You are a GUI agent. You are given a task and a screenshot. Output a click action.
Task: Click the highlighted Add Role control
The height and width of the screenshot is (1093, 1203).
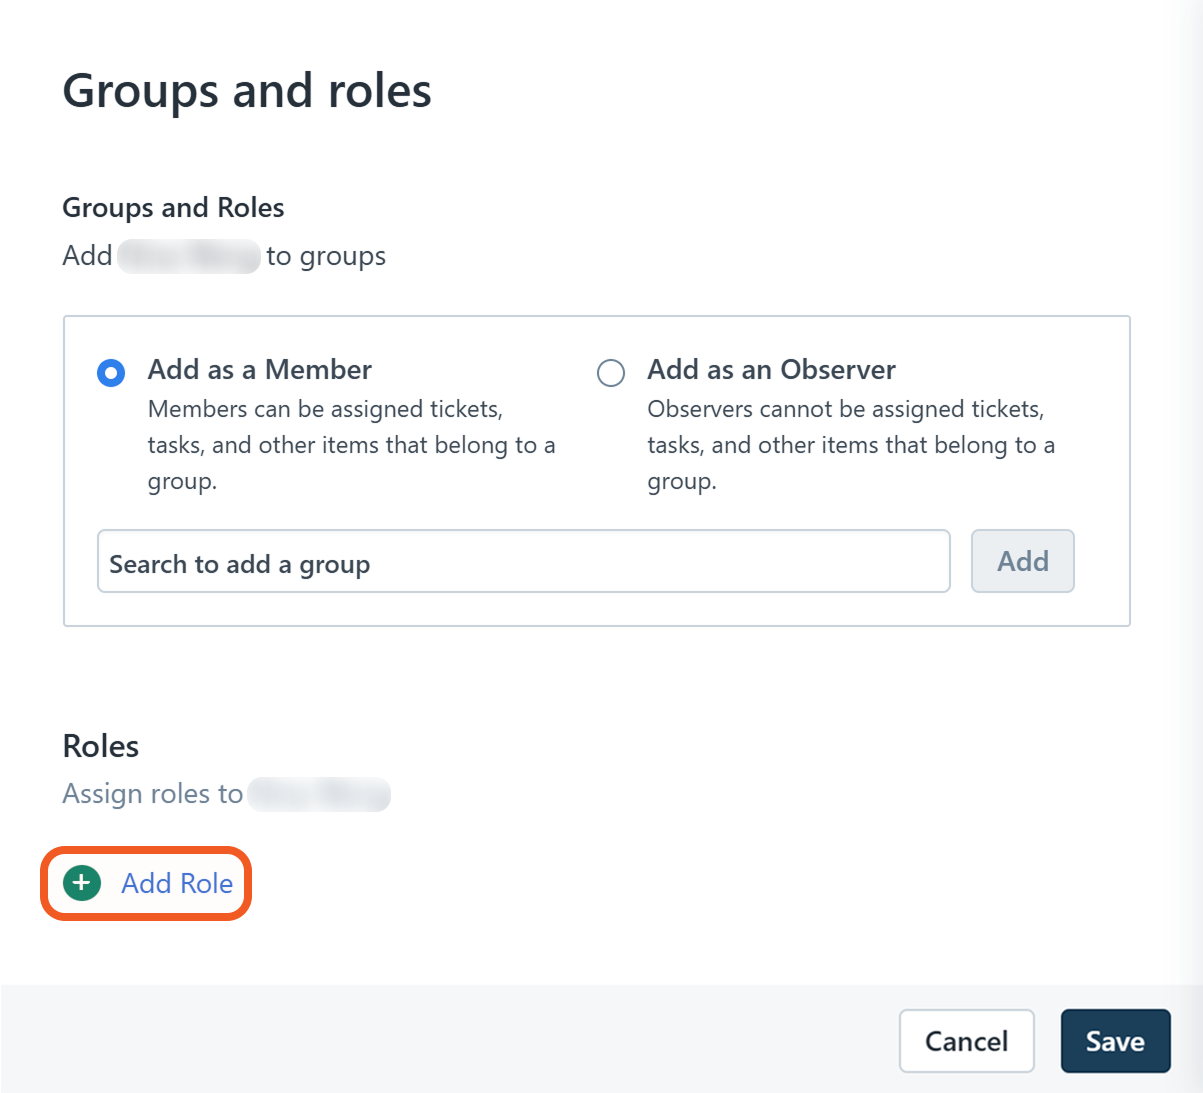(146, 883)
